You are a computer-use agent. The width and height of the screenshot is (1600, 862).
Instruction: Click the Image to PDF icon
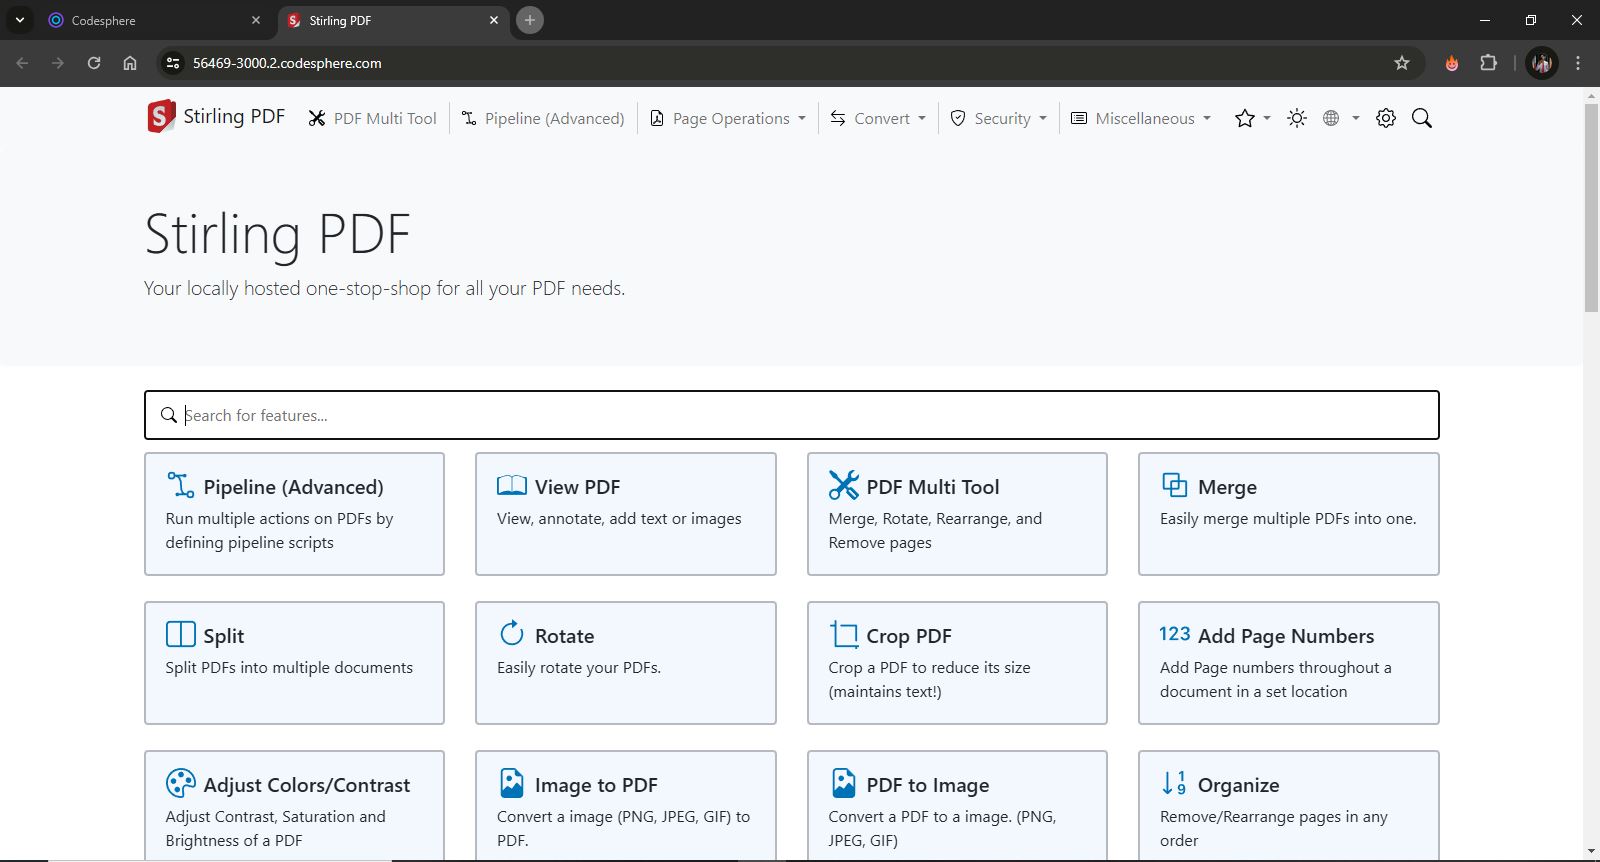click(x=512, y=783)
